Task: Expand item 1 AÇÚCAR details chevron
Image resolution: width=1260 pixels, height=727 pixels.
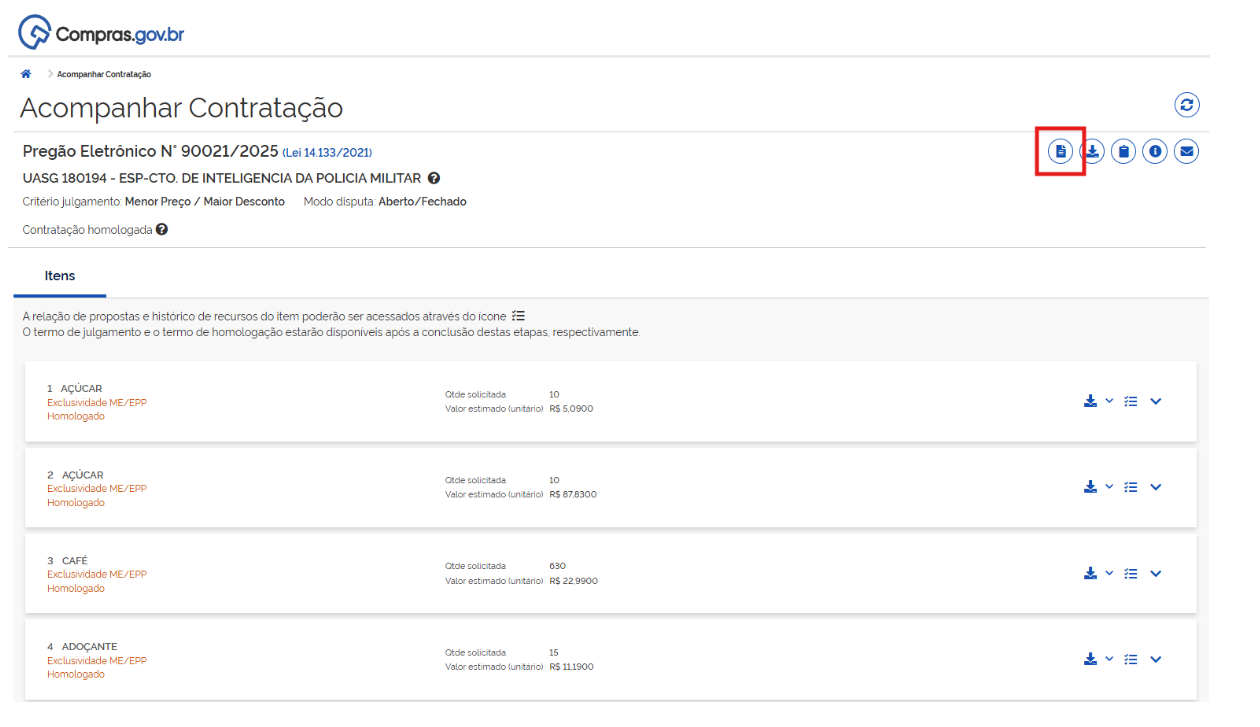Action: coord(1156,401)
